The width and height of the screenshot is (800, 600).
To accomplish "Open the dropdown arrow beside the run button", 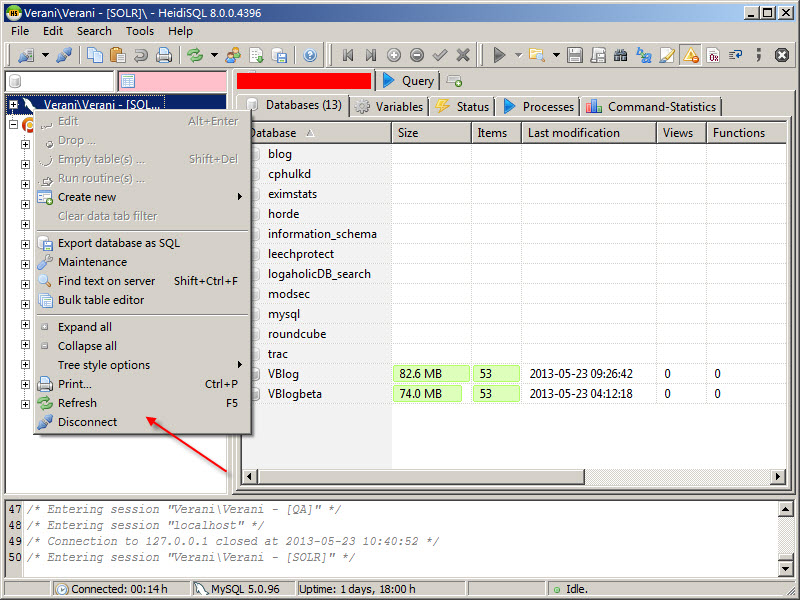I will [517, 55].
